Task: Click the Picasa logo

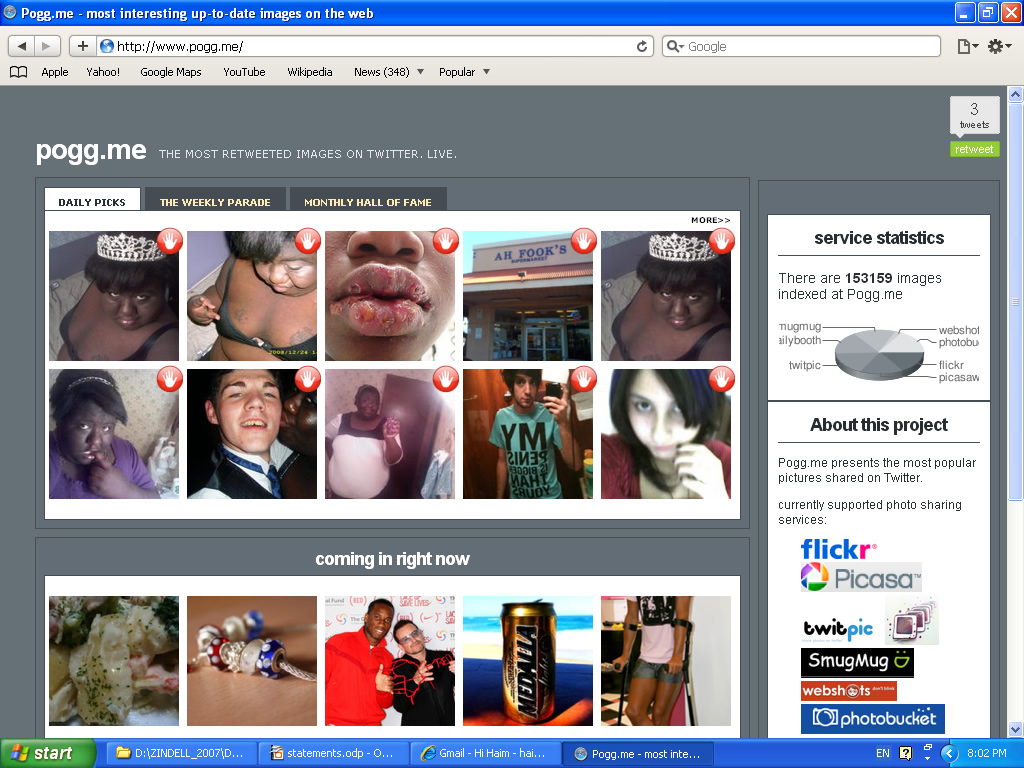Action: pyautogui.click(x=861, y=577)
